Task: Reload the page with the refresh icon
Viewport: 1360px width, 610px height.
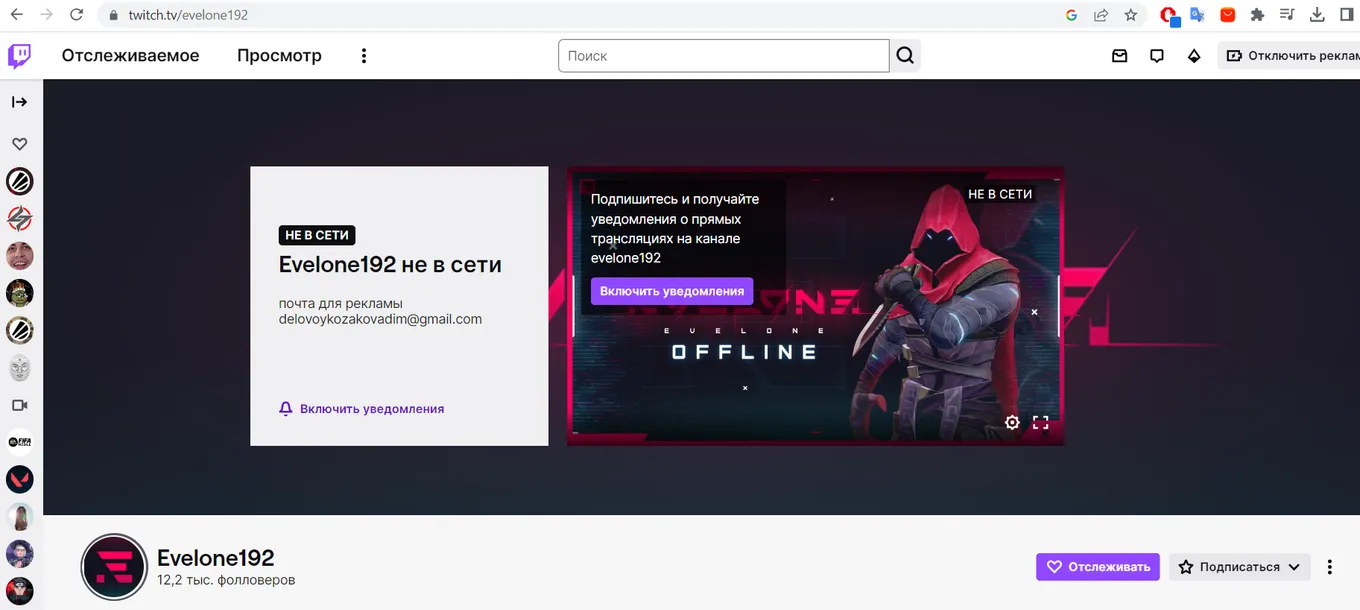Action: tap(77, 15)
